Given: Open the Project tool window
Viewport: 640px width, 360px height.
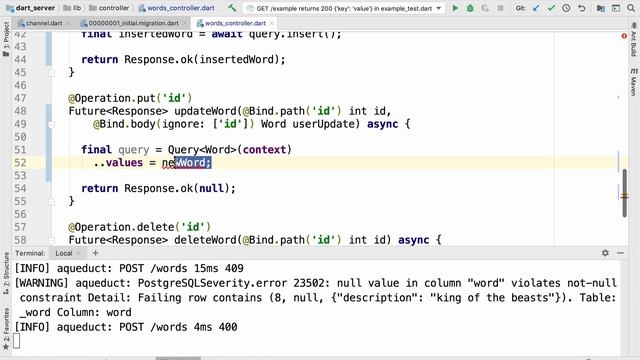Looking at the screenshot, I should pos(6,39).
